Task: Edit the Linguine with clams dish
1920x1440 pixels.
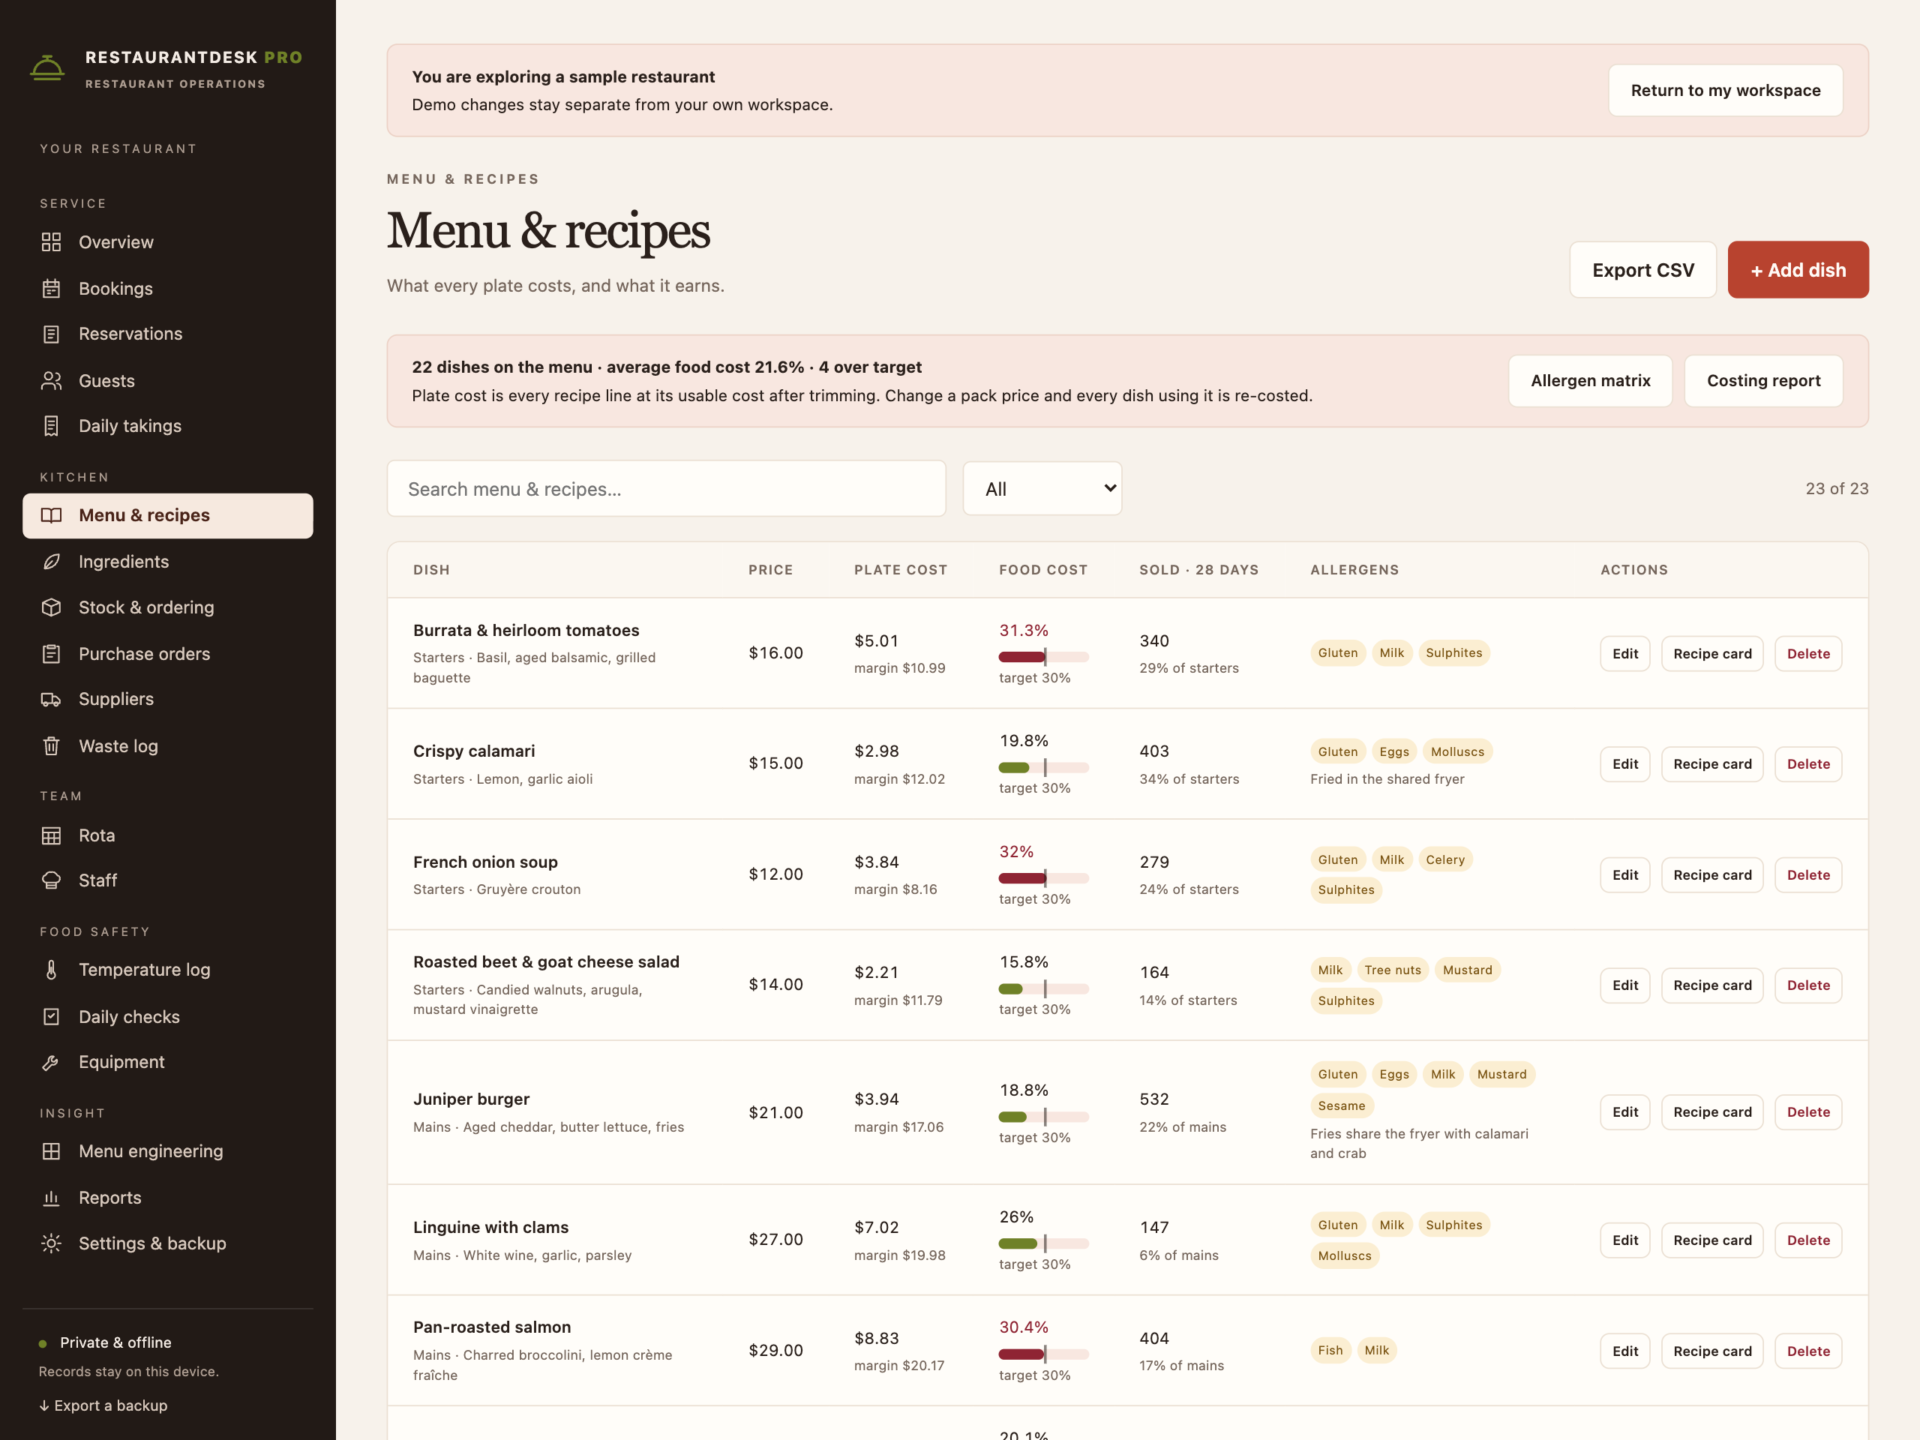Action: (x=1625, y=1240)
